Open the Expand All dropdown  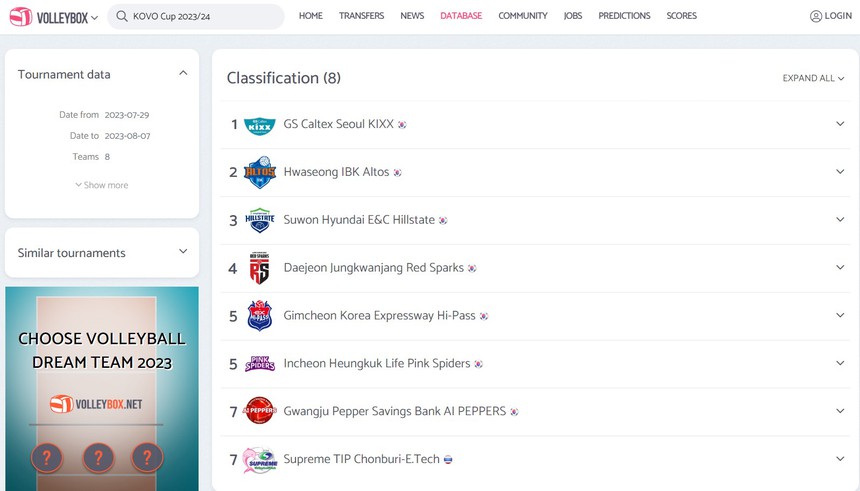click(x=813, y=78)
